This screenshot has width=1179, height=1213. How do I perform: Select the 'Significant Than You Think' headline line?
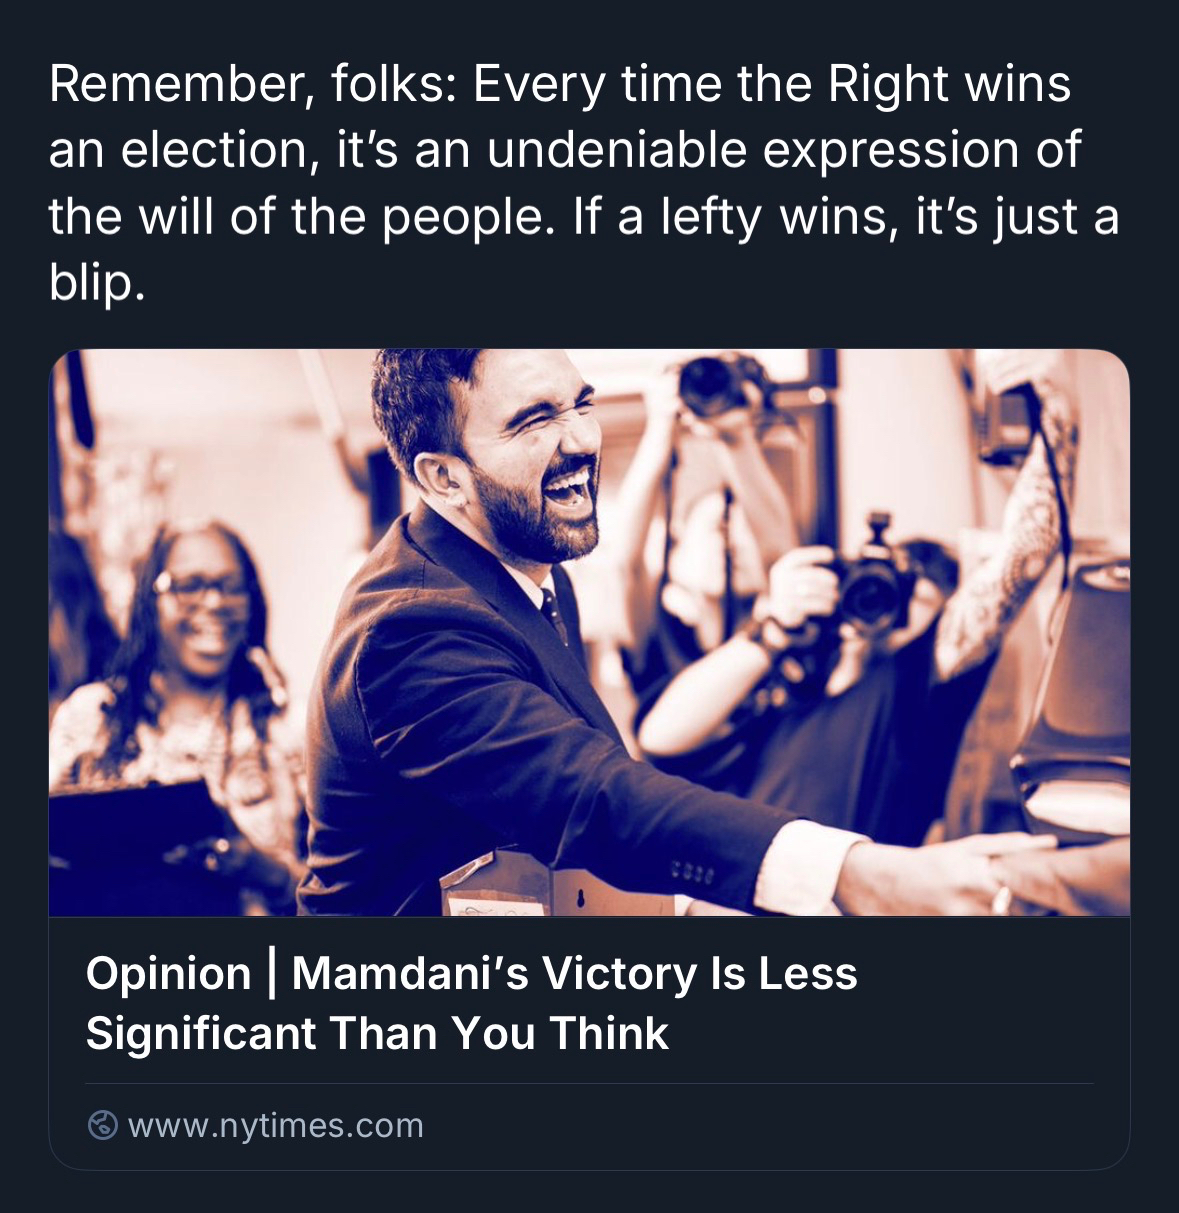pyautogui.click(x=377, y=1033)
